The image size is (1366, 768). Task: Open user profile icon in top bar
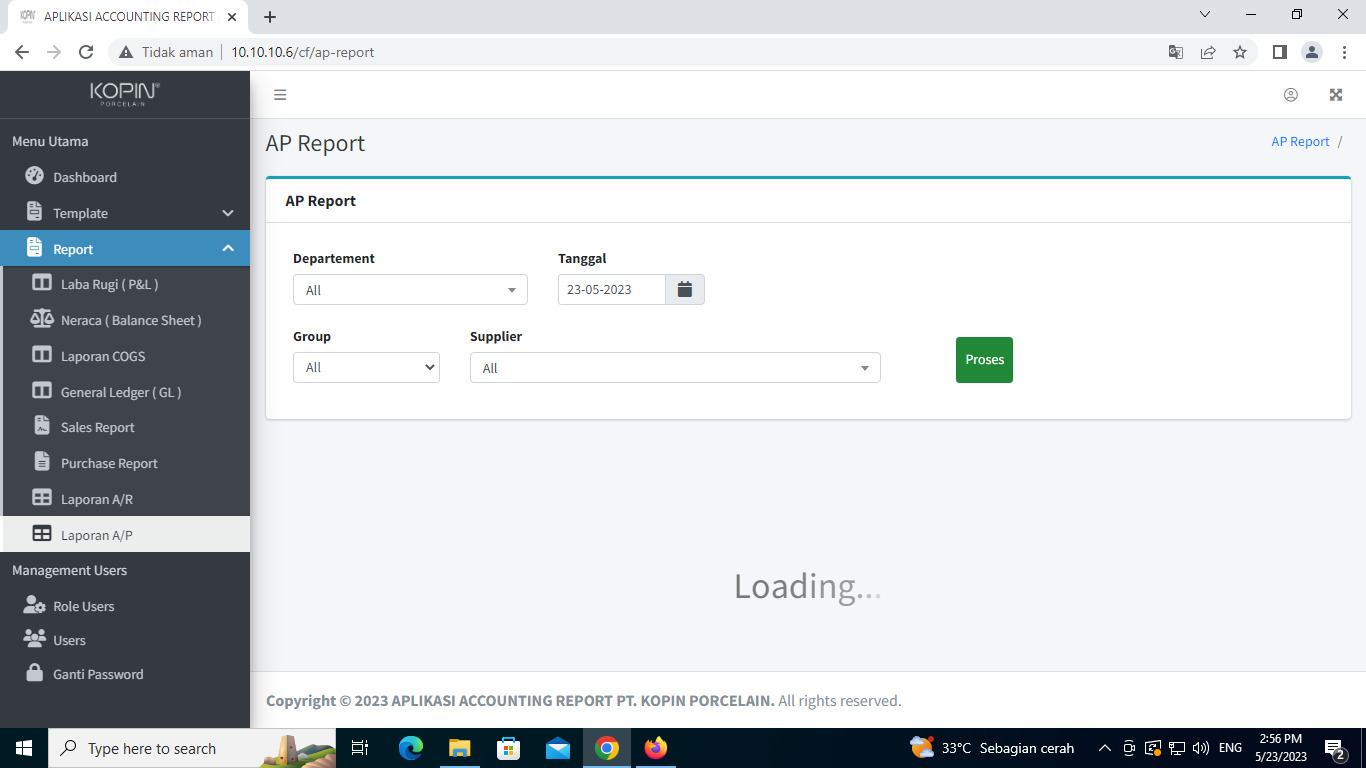pos(1291,95)
